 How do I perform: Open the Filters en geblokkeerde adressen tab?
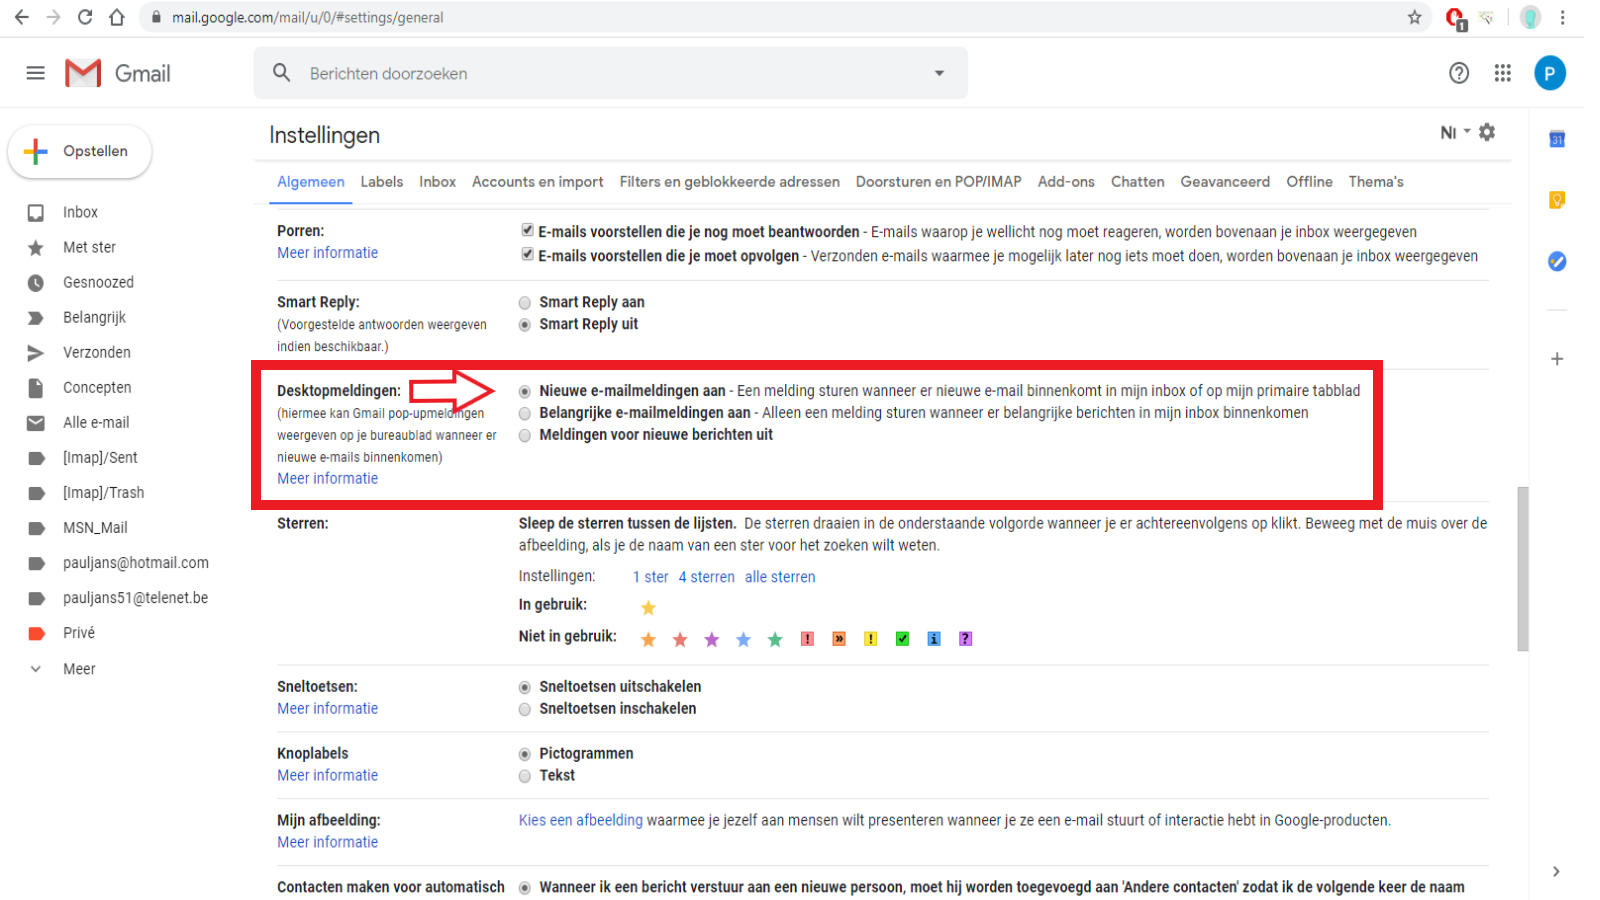729,182
